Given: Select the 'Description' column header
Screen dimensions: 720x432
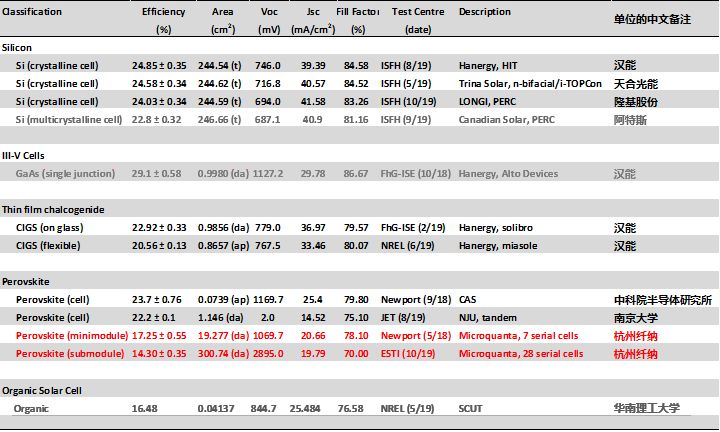Looking at the screenshot, I should tap(484, 12).
